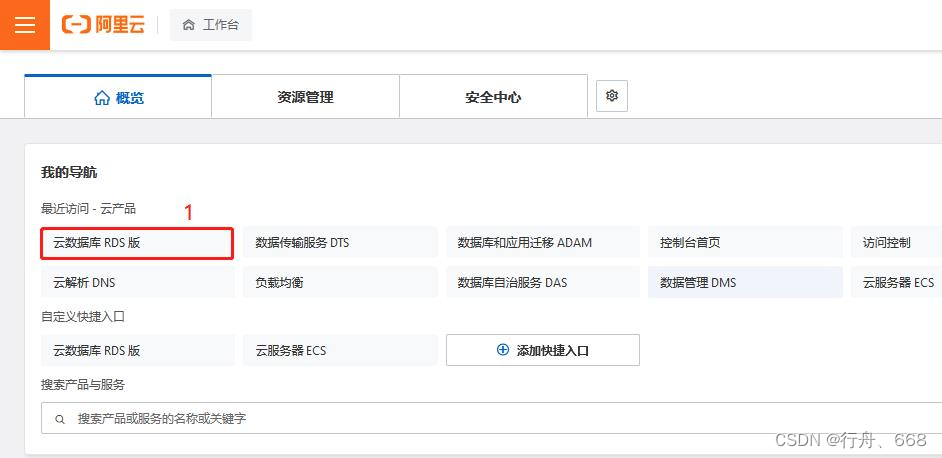Open 云服务器 ECS in recent products

click(896, 282)
